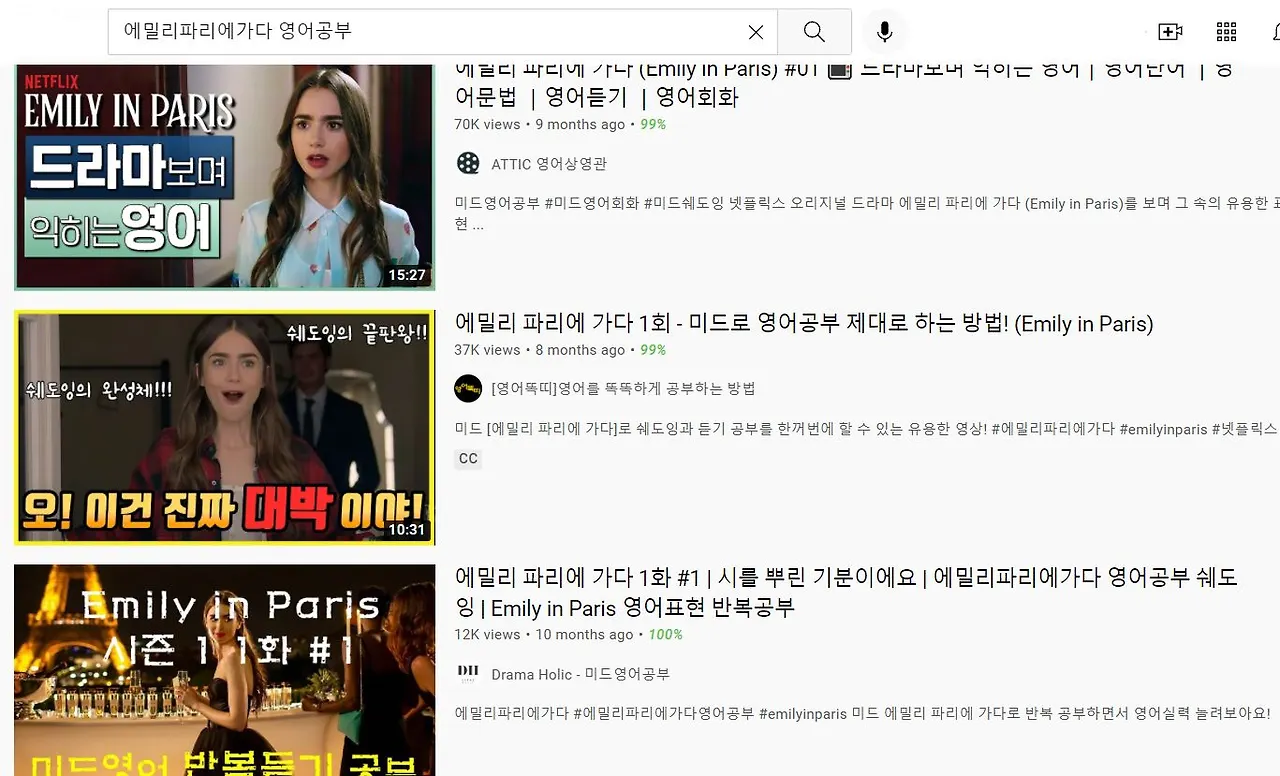Open the 영어똑띠 channel avatar
Screen dimensions: 1280x776
coord(468,388)
